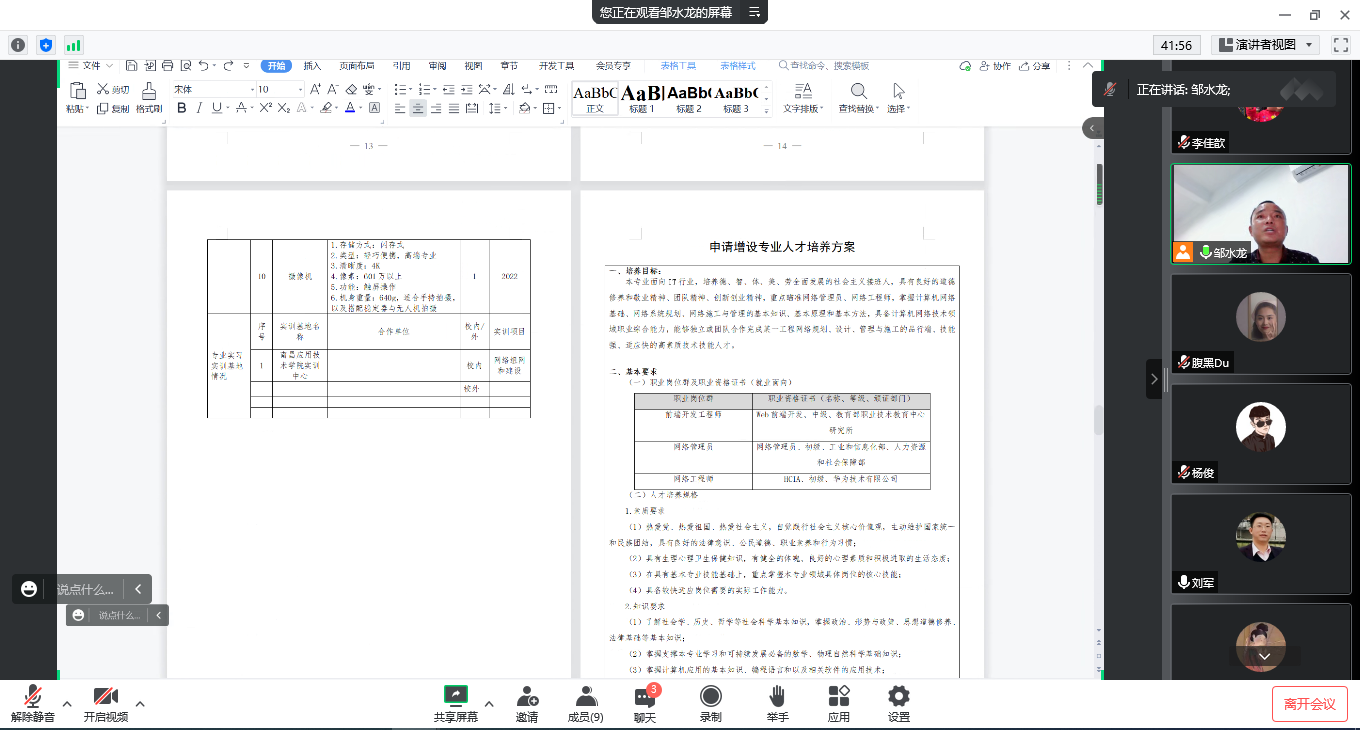
Task: Unmute the microphone (解除静音)
Action: (x=33, y=704)
